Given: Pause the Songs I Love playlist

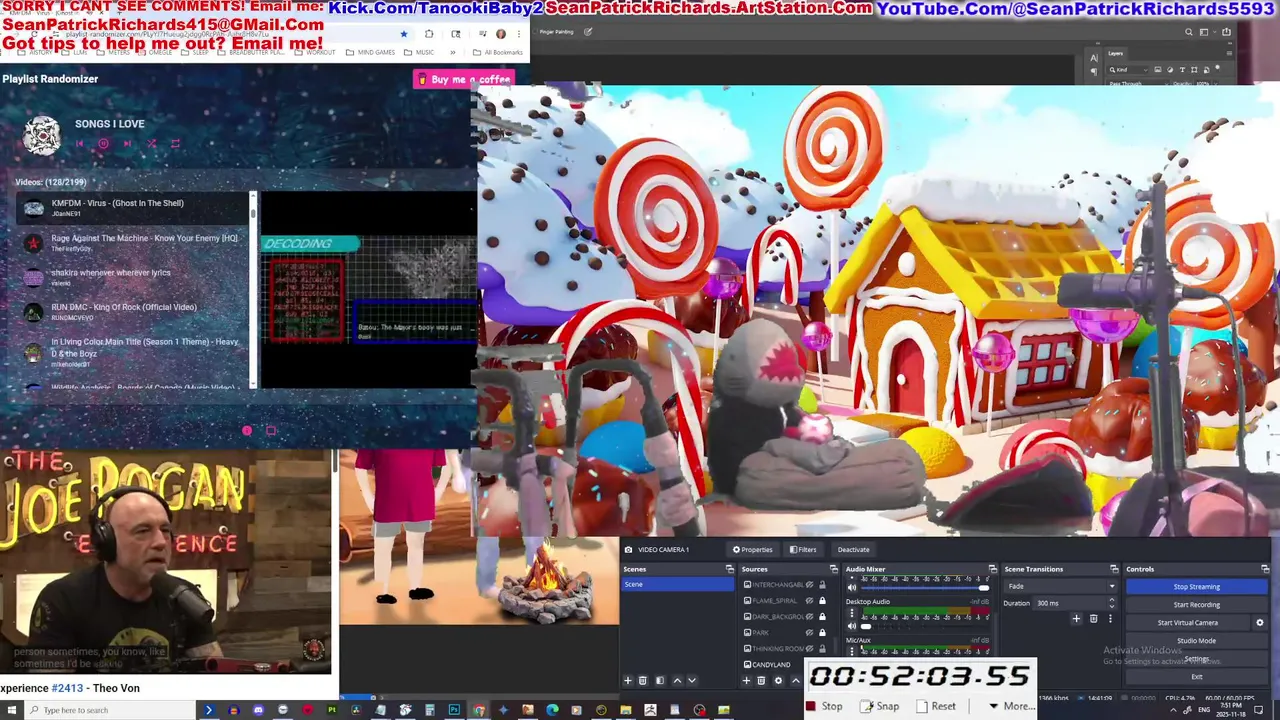Looking at the screenshot, I should [103, 144].
